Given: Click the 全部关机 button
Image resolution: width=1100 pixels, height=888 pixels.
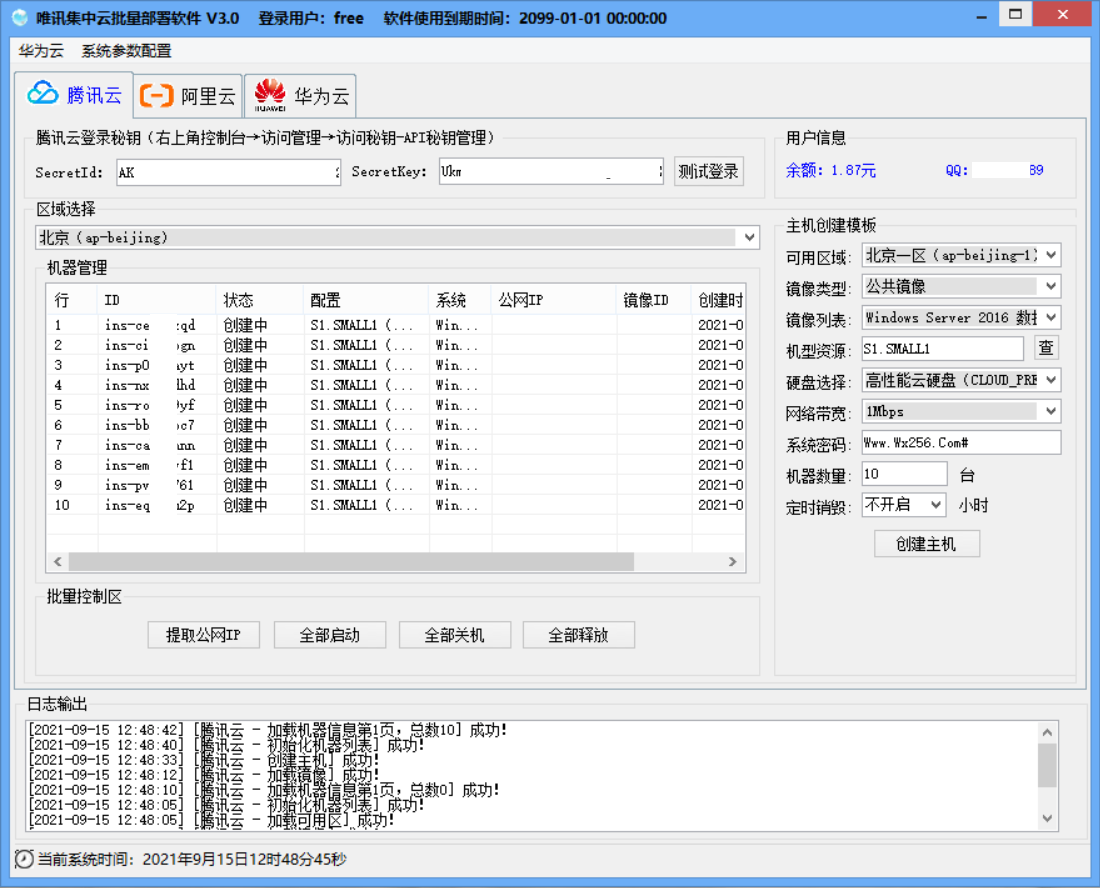Looking at the screenshot, I should tap(455, 635).
